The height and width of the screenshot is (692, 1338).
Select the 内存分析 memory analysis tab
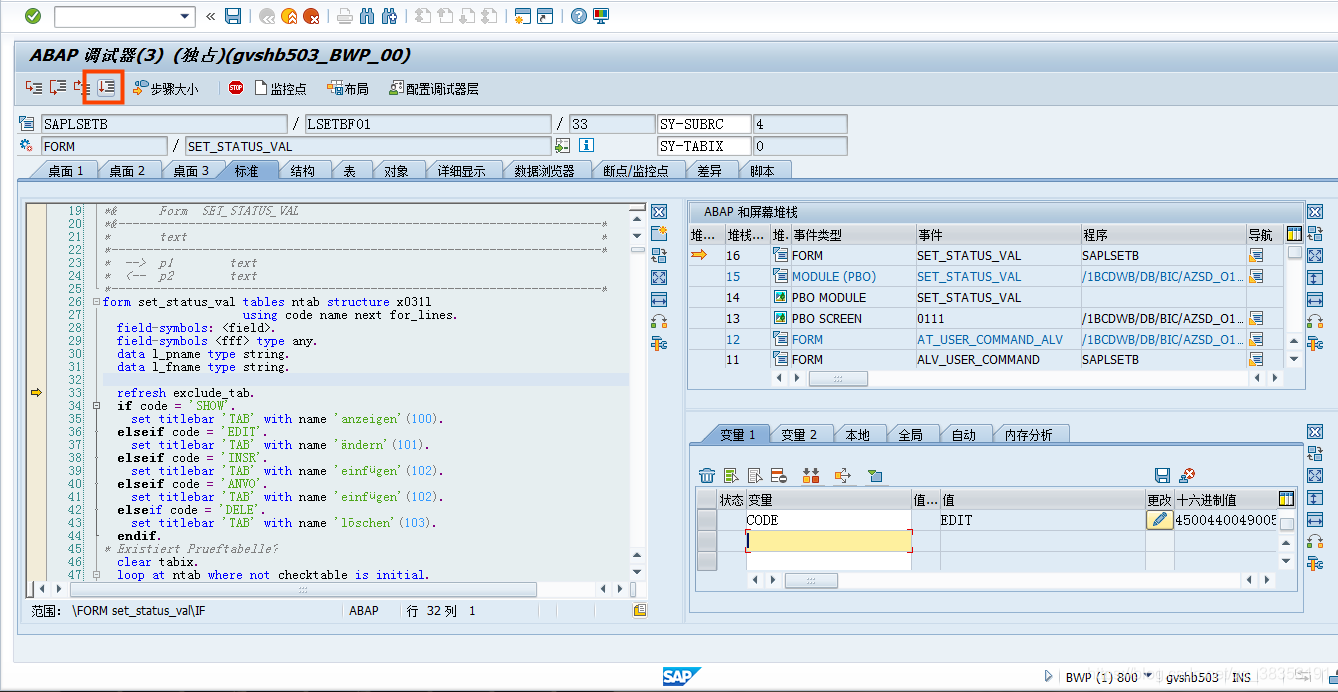click(1028, 434)
